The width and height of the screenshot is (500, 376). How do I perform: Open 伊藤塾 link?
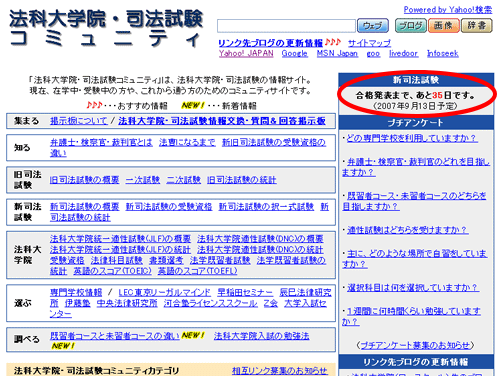(77, 303)
